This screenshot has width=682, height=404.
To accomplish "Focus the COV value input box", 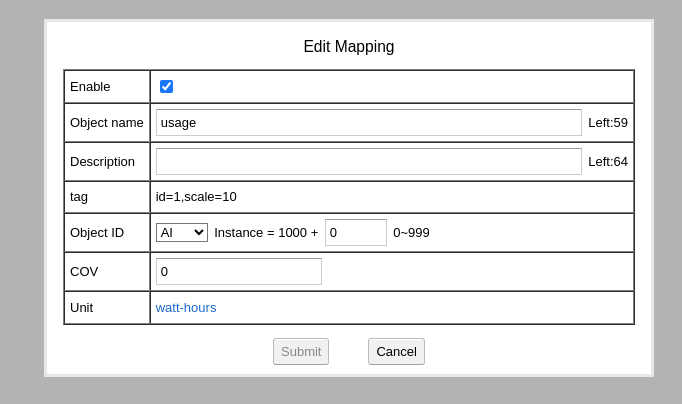I will (x=239, y=272).
